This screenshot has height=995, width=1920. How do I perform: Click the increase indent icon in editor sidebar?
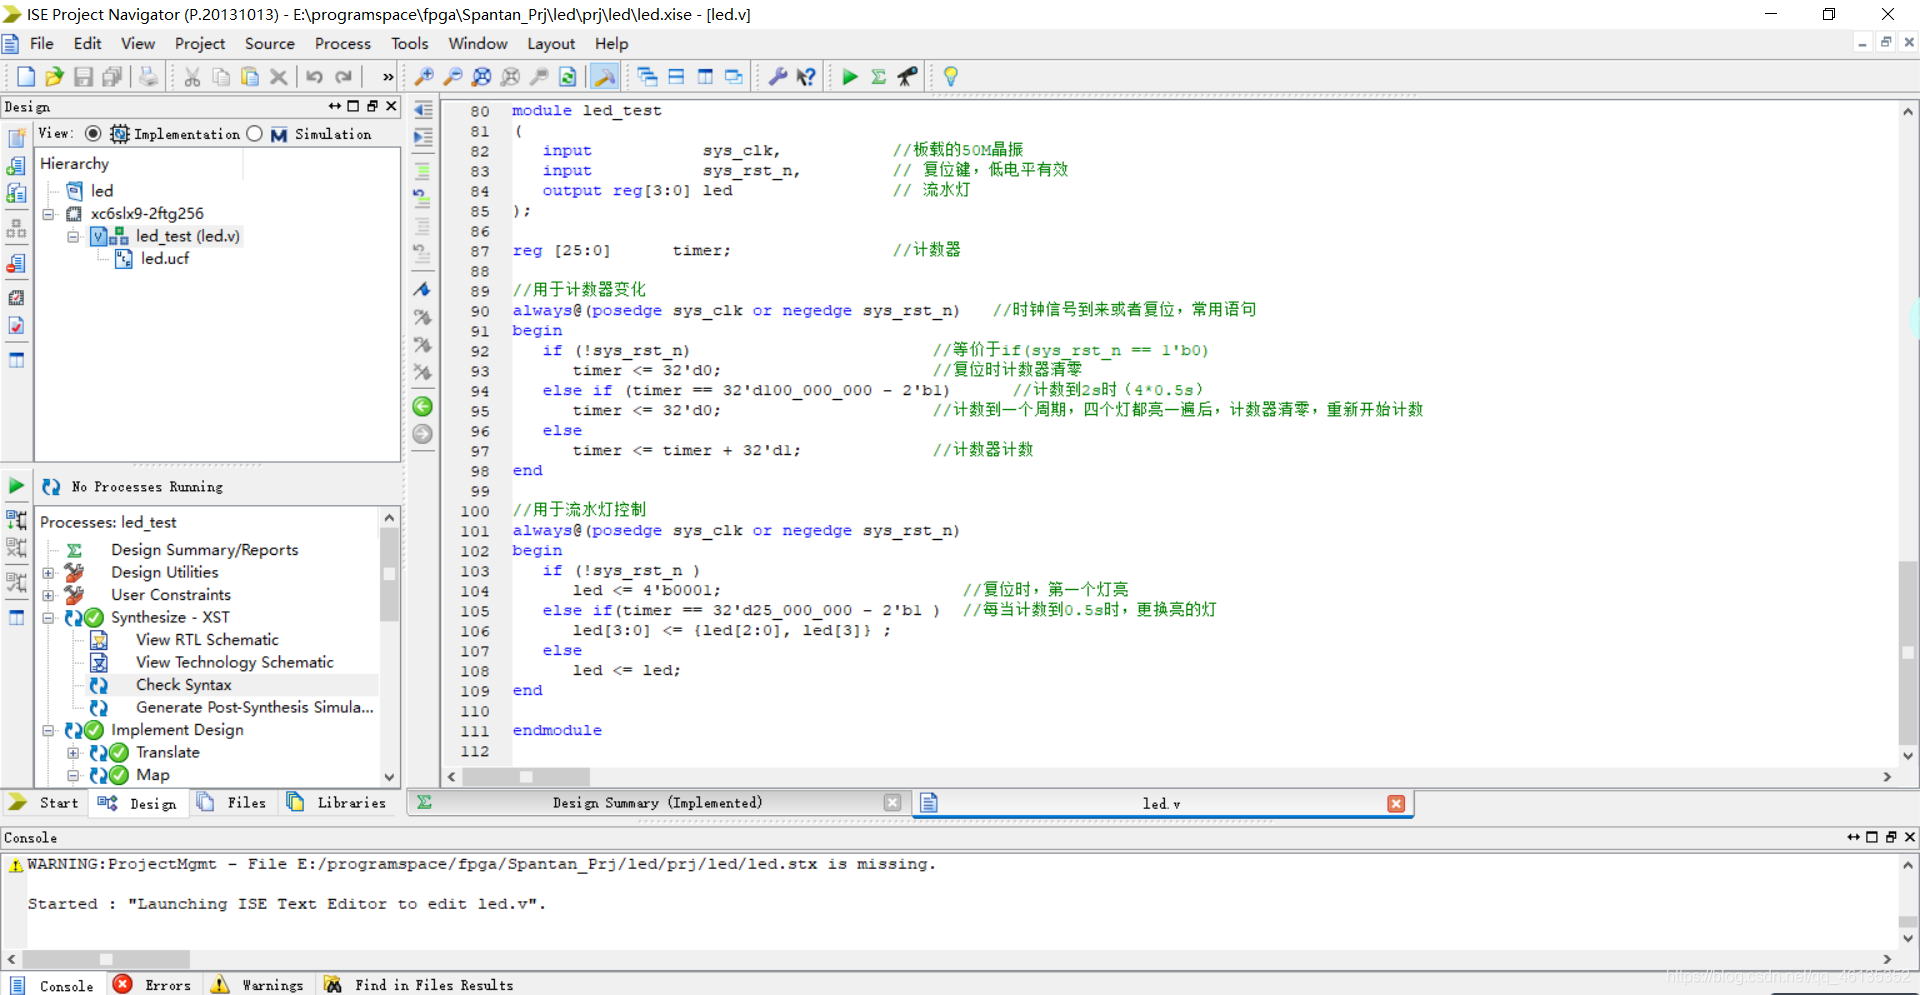(x=423, y=137)
